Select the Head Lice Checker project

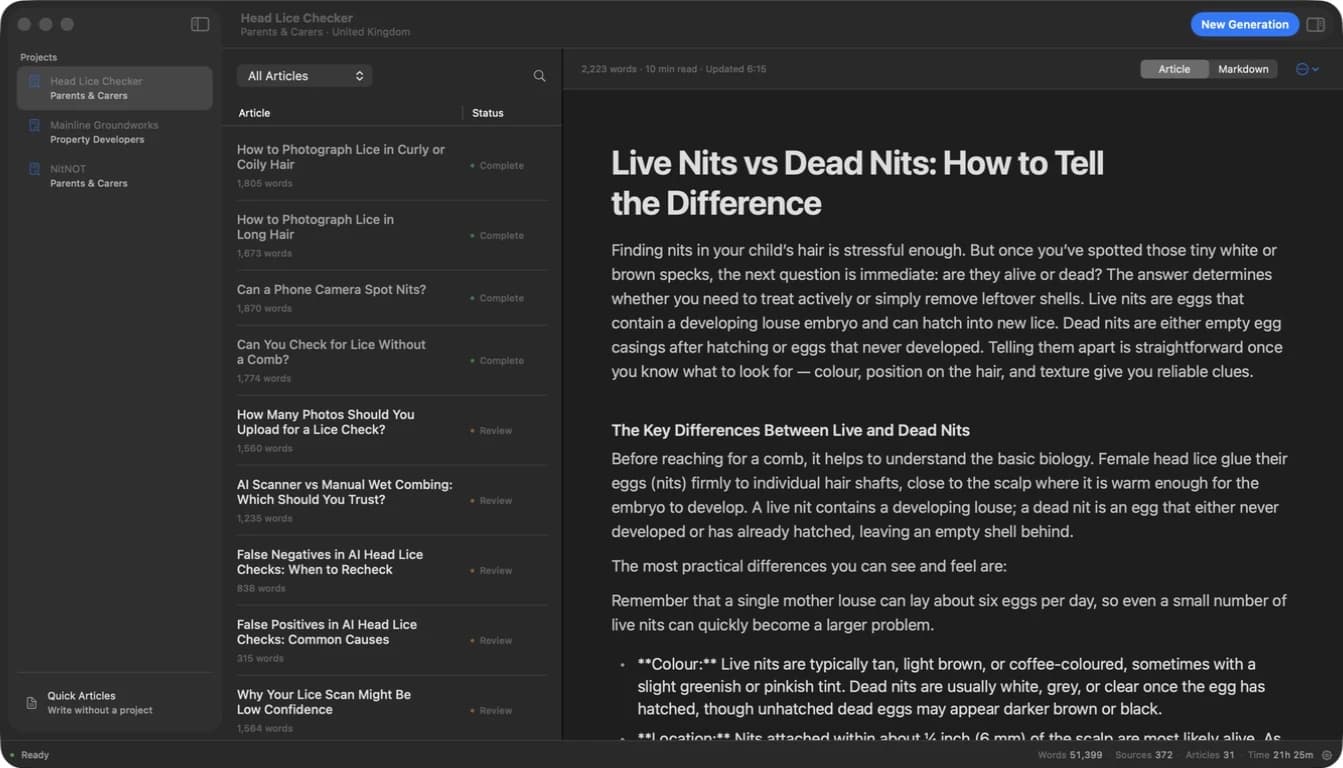(x=115, y=88)
